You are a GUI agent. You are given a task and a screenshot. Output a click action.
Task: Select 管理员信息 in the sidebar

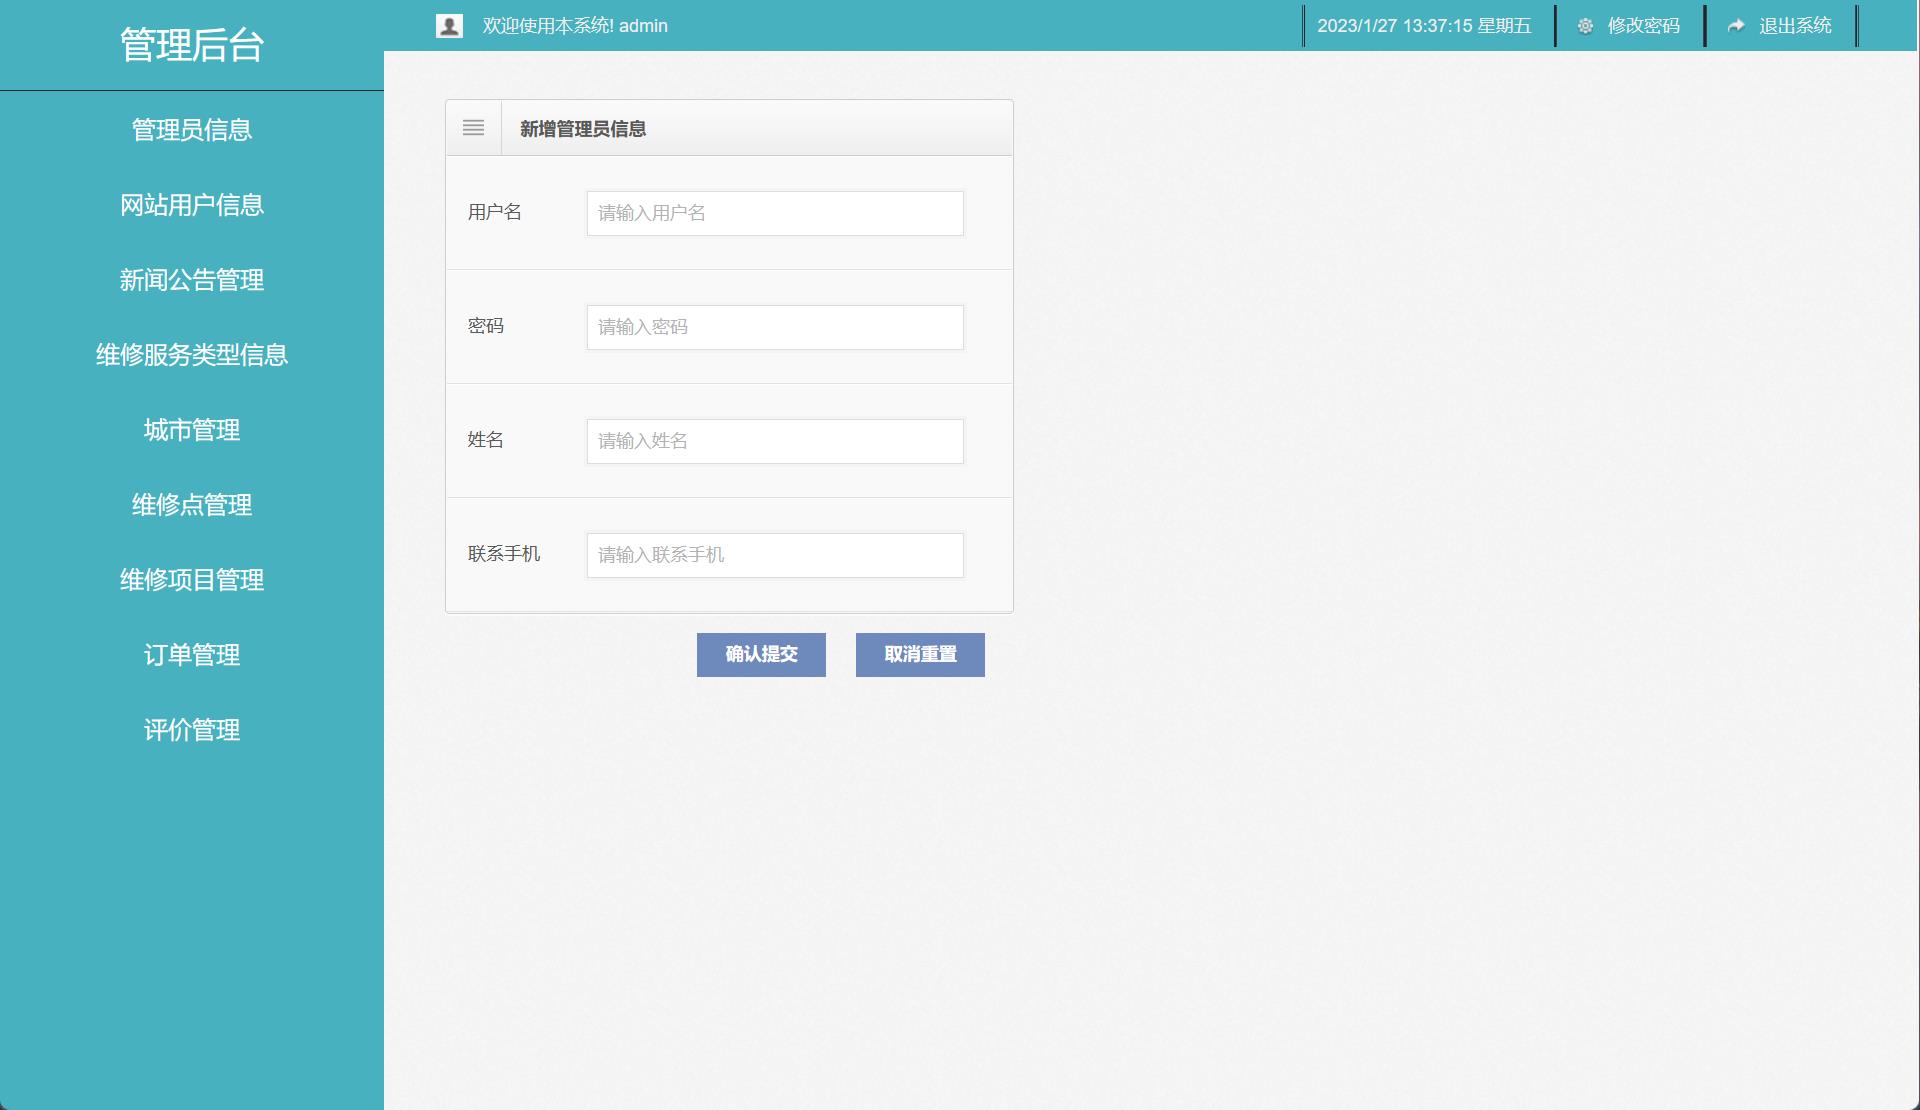[191, 130]
